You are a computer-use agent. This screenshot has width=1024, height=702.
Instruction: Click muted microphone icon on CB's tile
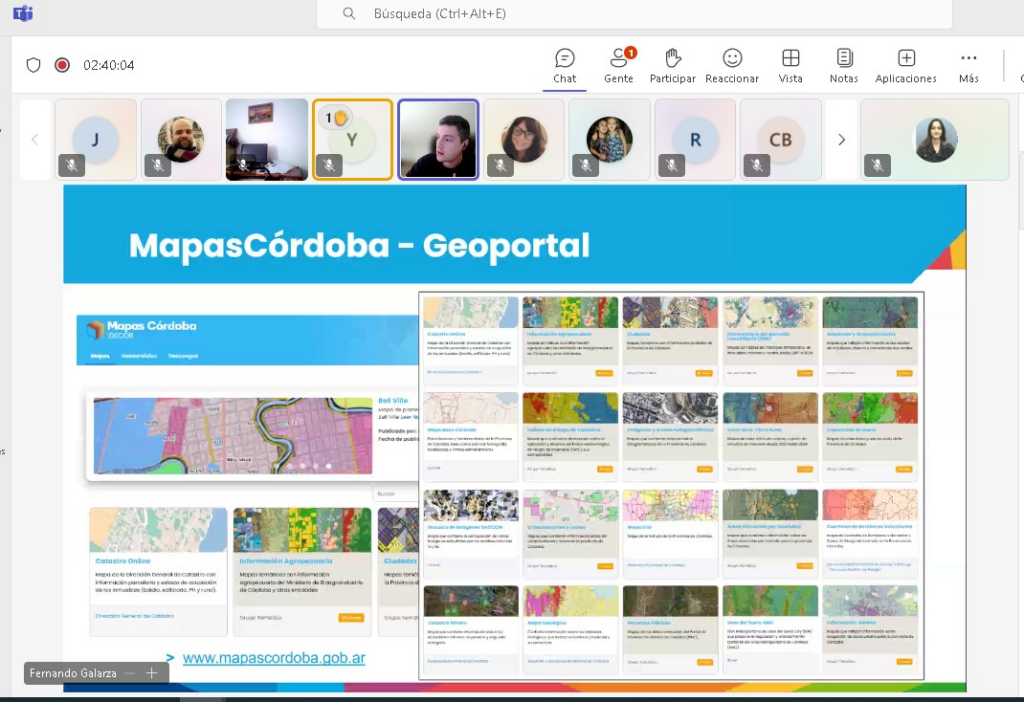[757, 165]
